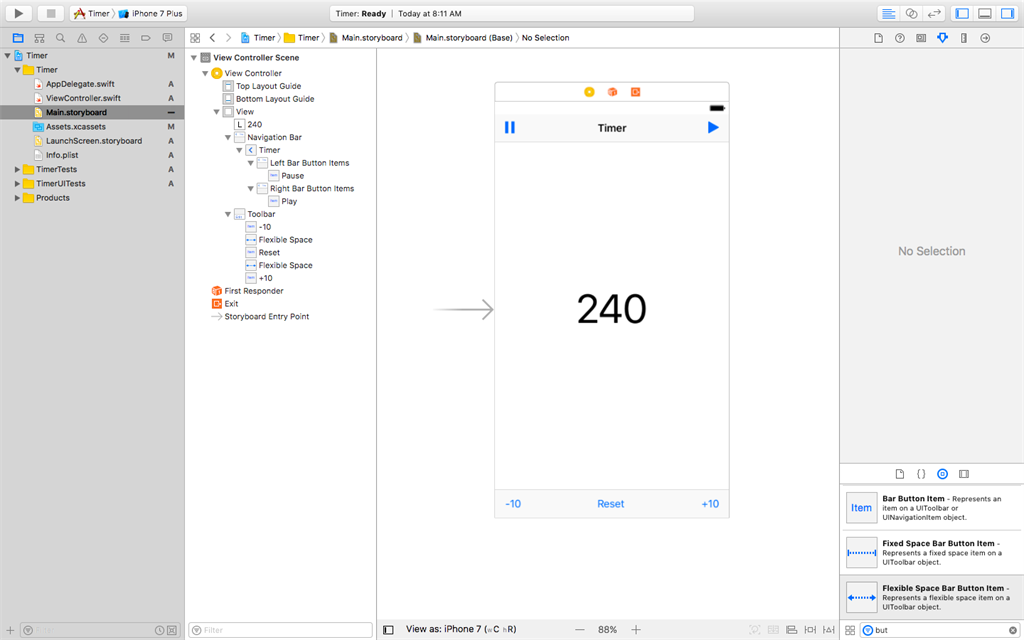Click the -10 toolbar button on canvas
This screenshot has height=640, width=1024.
coord(513,504)
